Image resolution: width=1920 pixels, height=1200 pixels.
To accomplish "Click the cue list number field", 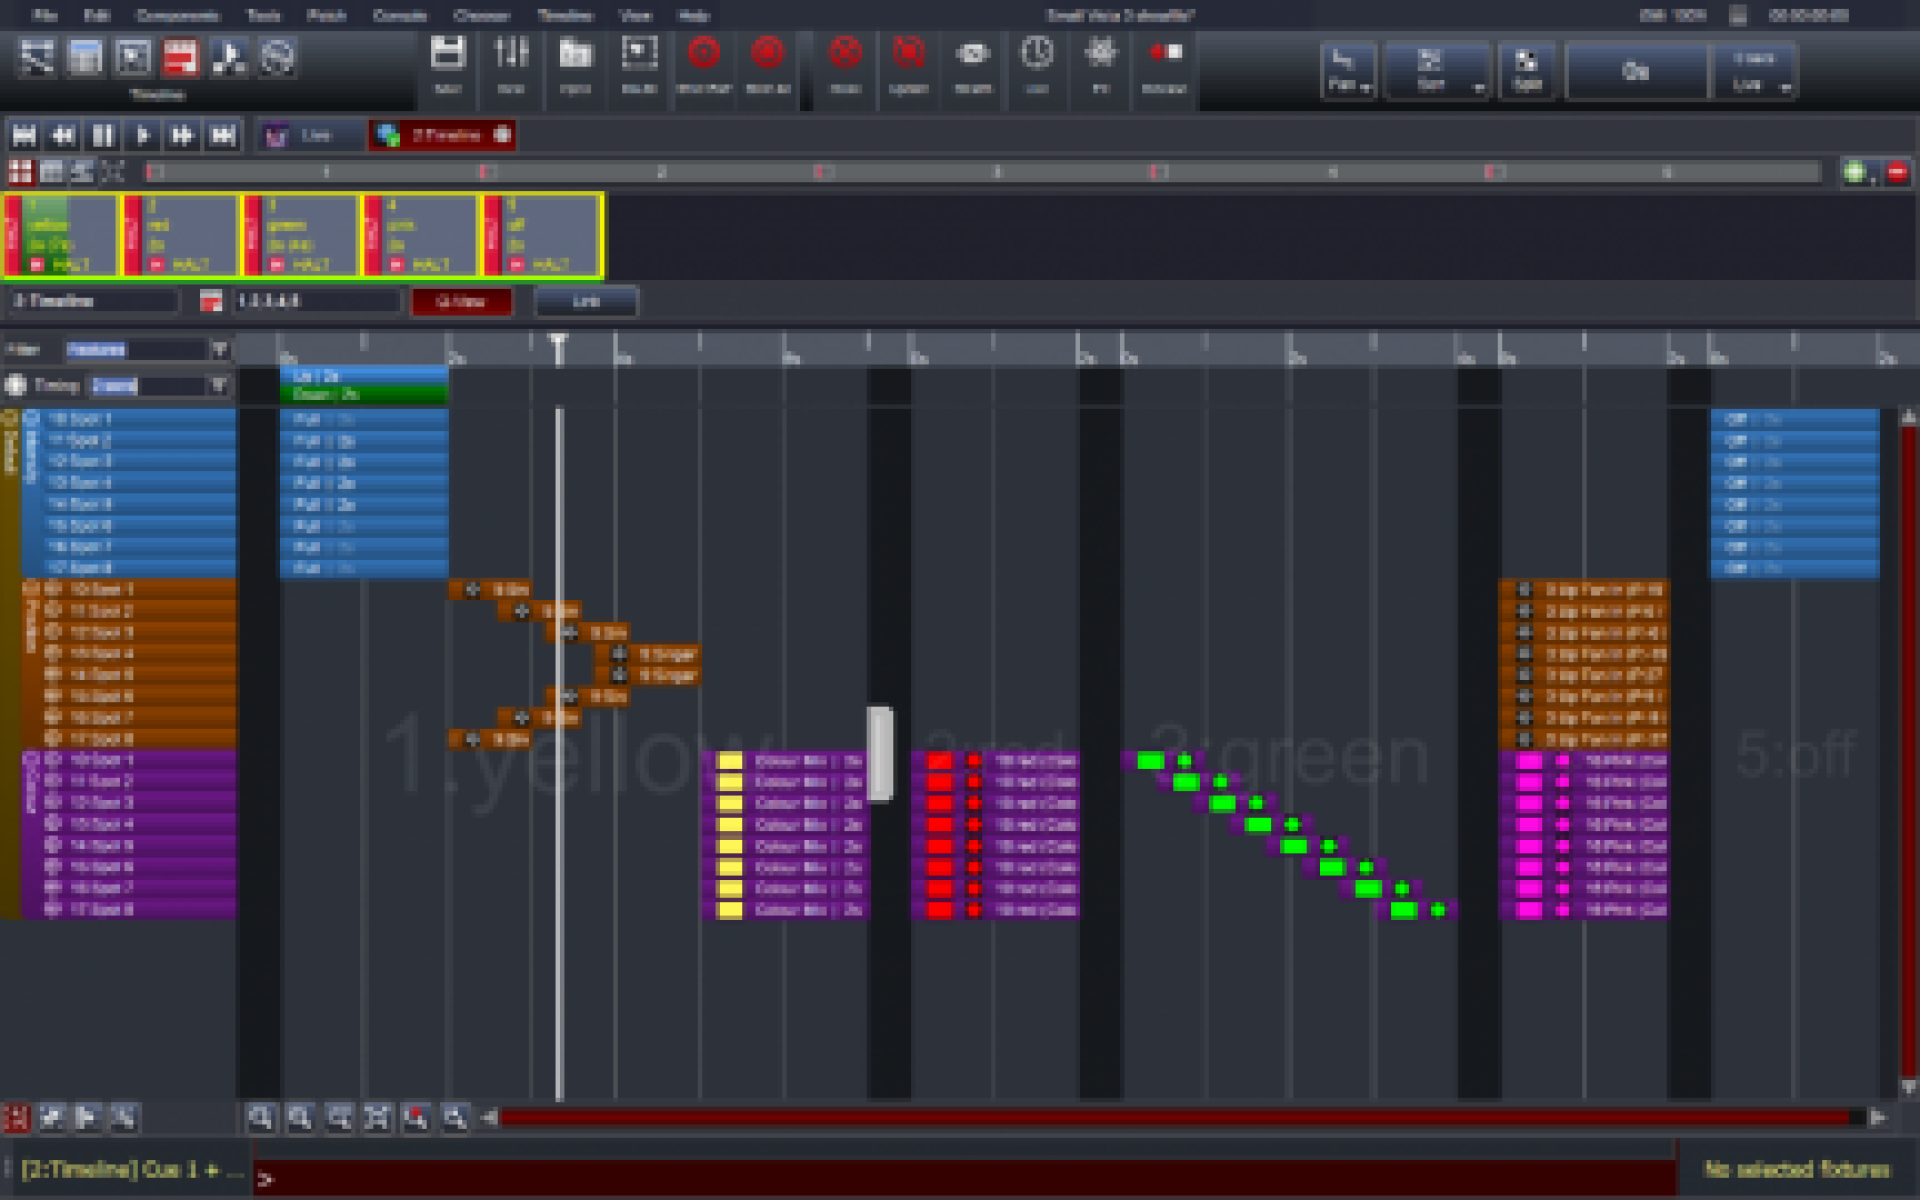I will (316, 301).
